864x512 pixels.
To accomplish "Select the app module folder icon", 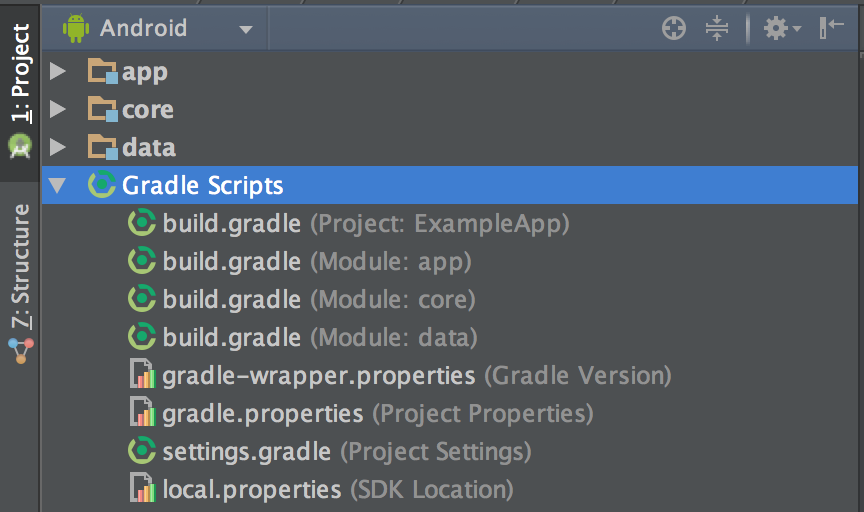I will tap(102, 71).
